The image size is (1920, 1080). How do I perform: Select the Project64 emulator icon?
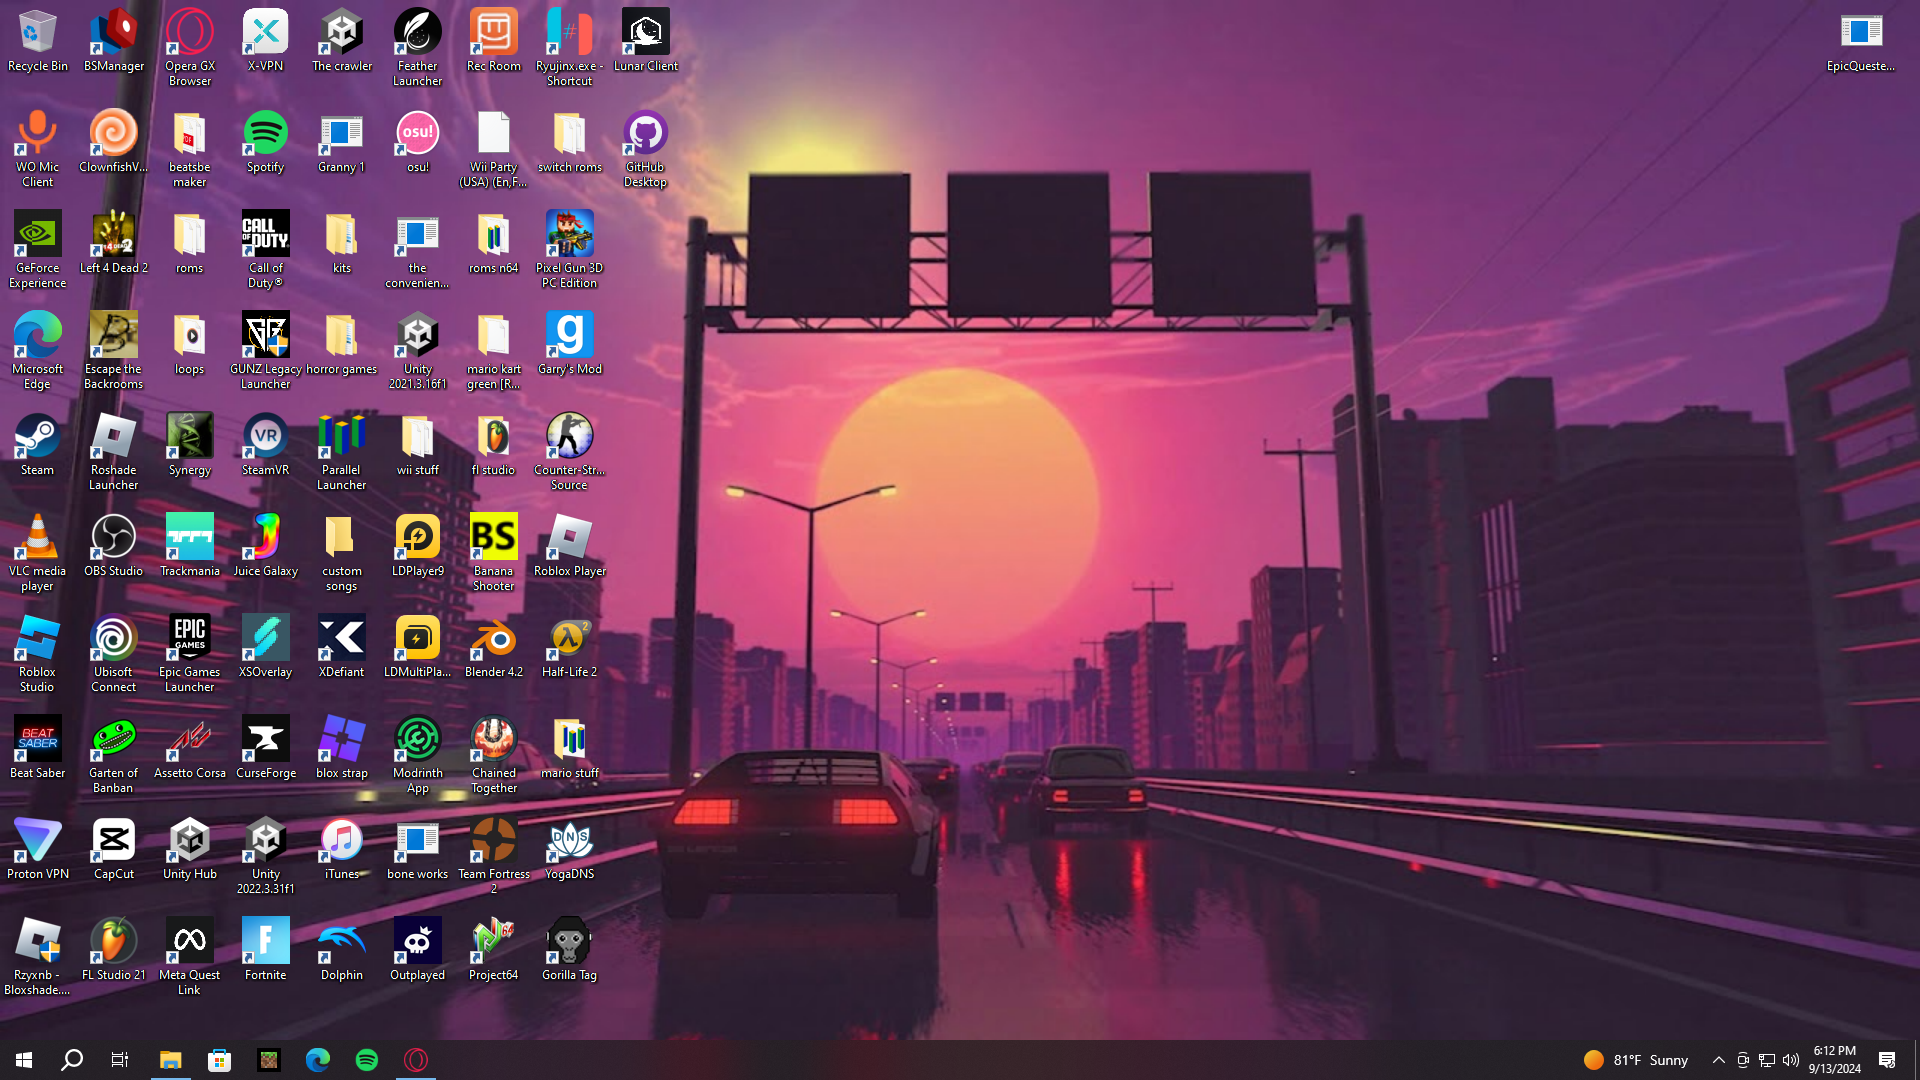(x=494, y=950)
